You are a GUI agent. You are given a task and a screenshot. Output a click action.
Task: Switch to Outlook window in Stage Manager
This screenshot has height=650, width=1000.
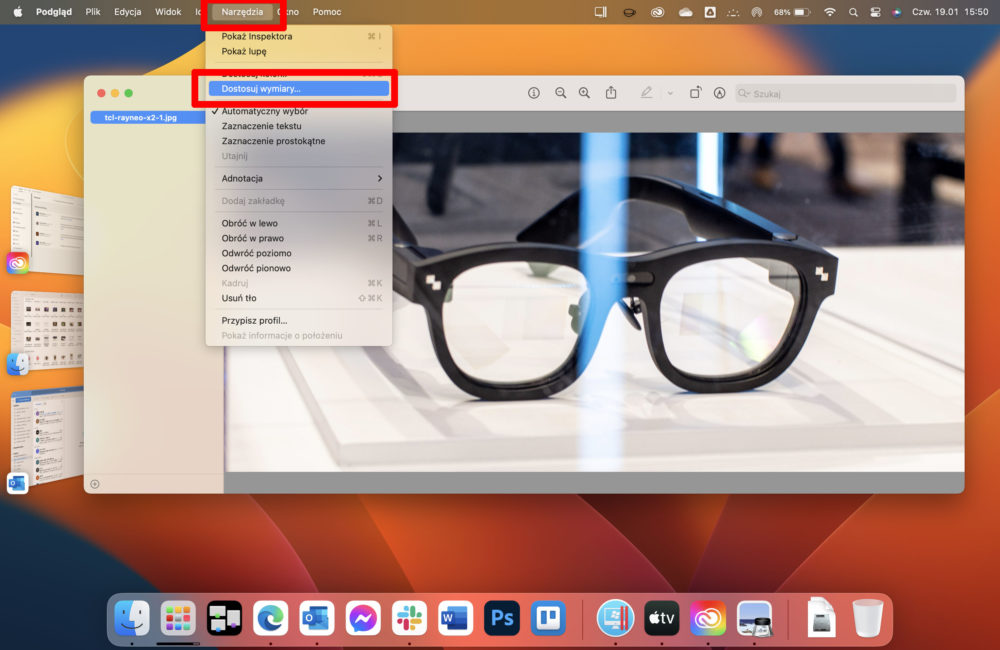[48, 437]
